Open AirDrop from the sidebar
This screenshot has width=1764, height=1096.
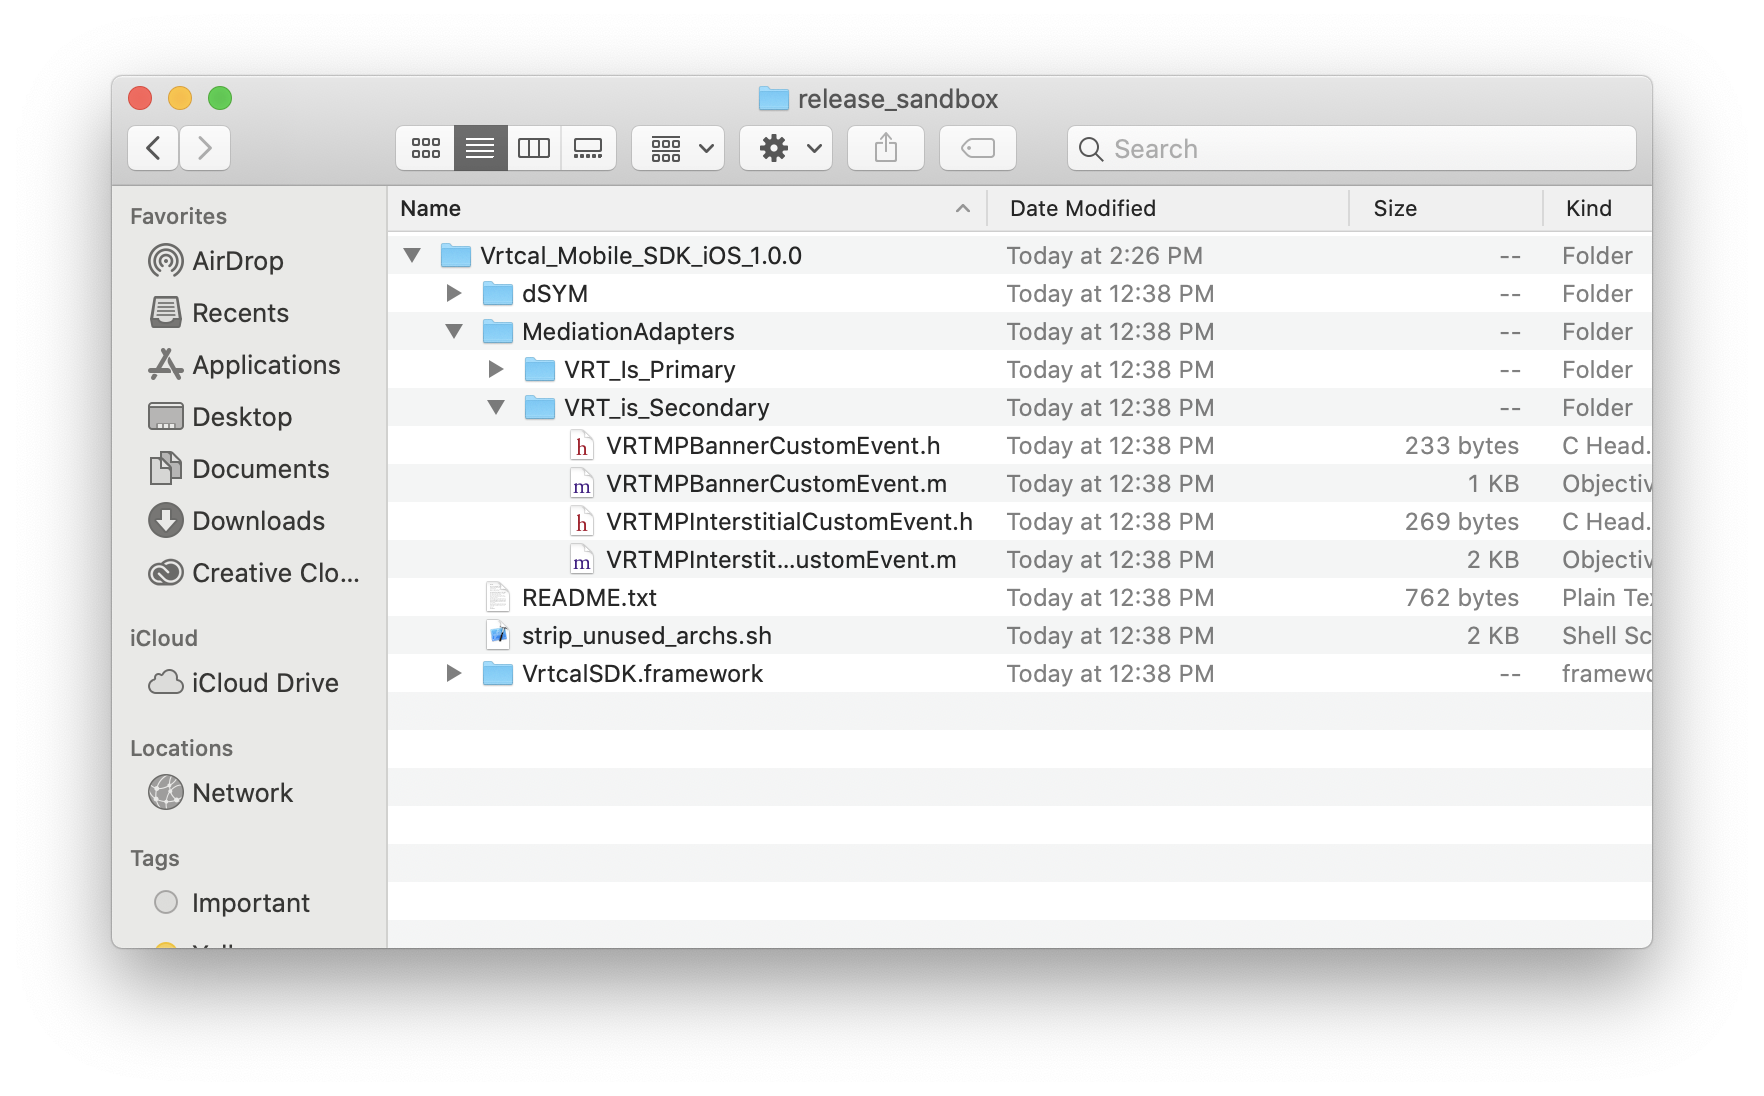237,261
